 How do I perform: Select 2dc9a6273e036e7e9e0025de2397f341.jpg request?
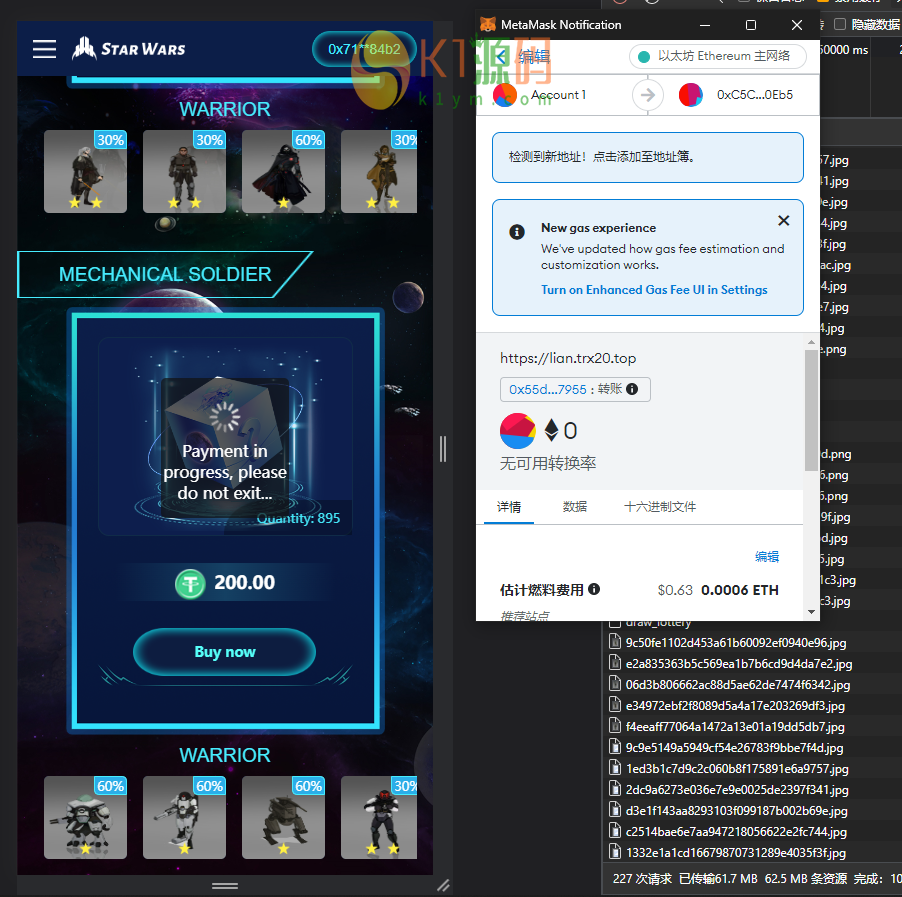click(x=737, y=789)
